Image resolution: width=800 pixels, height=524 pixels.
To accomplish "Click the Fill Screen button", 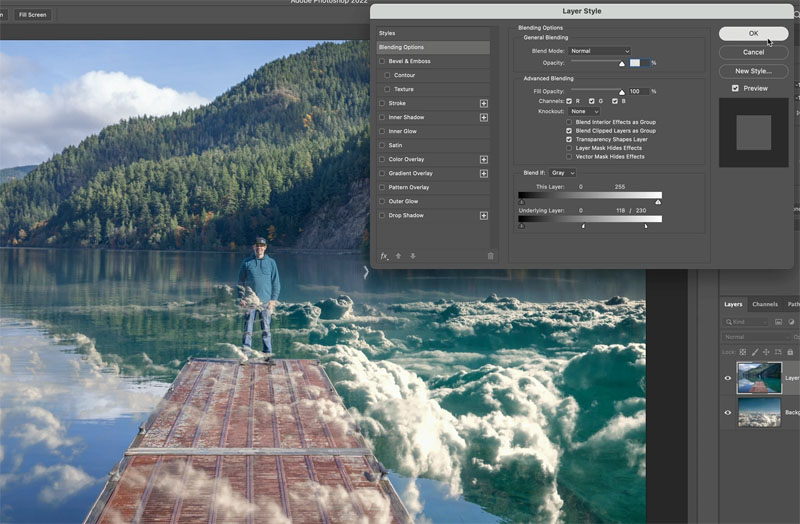I will tap(33, 15).
